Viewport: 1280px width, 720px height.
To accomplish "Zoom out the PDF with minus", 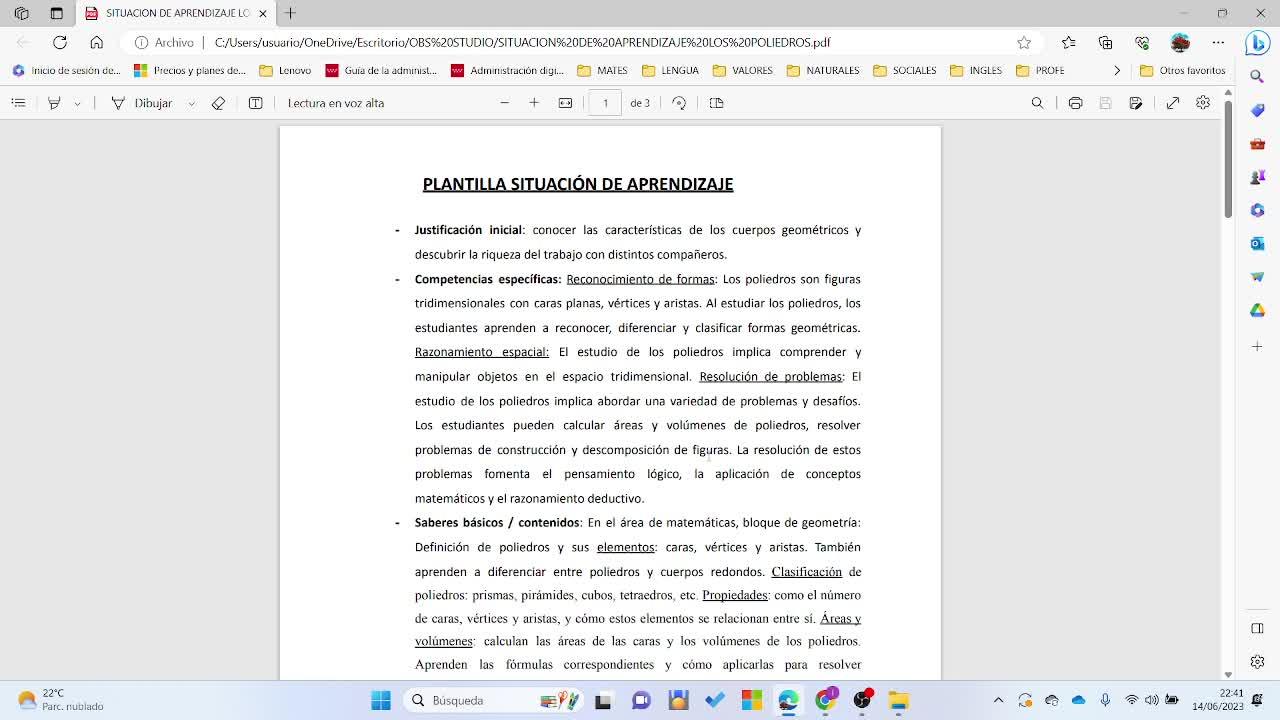I will pos(504,103).
